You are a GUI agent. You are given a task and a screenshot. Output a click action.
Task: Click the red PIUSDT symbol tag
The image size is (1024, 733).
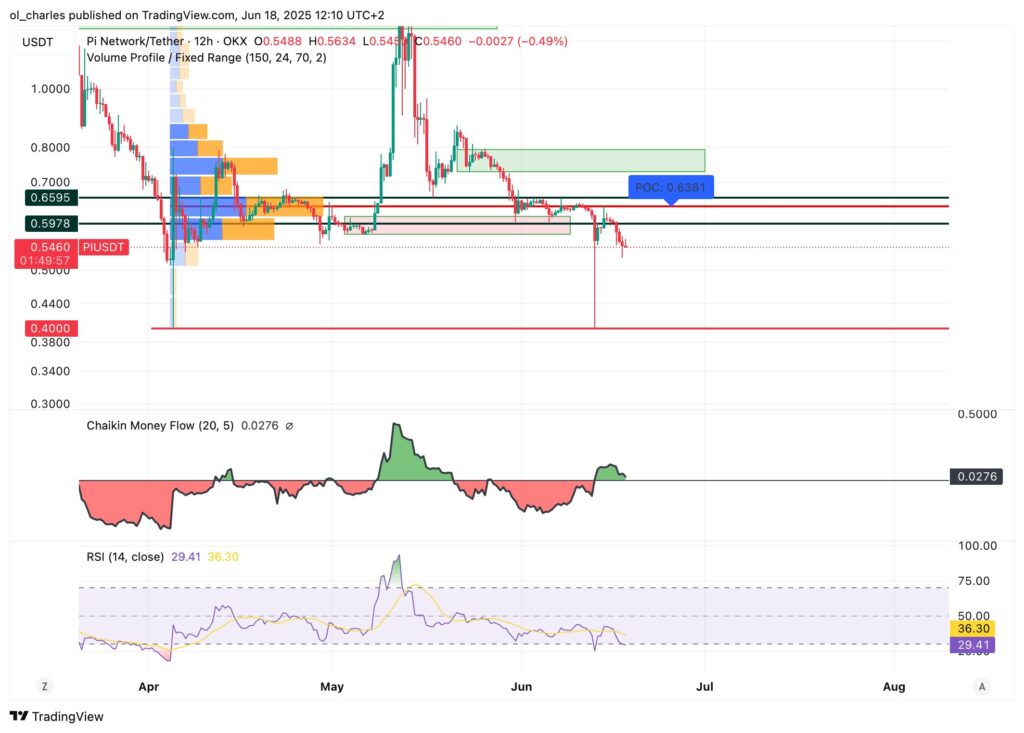click(x=104, y=246)
